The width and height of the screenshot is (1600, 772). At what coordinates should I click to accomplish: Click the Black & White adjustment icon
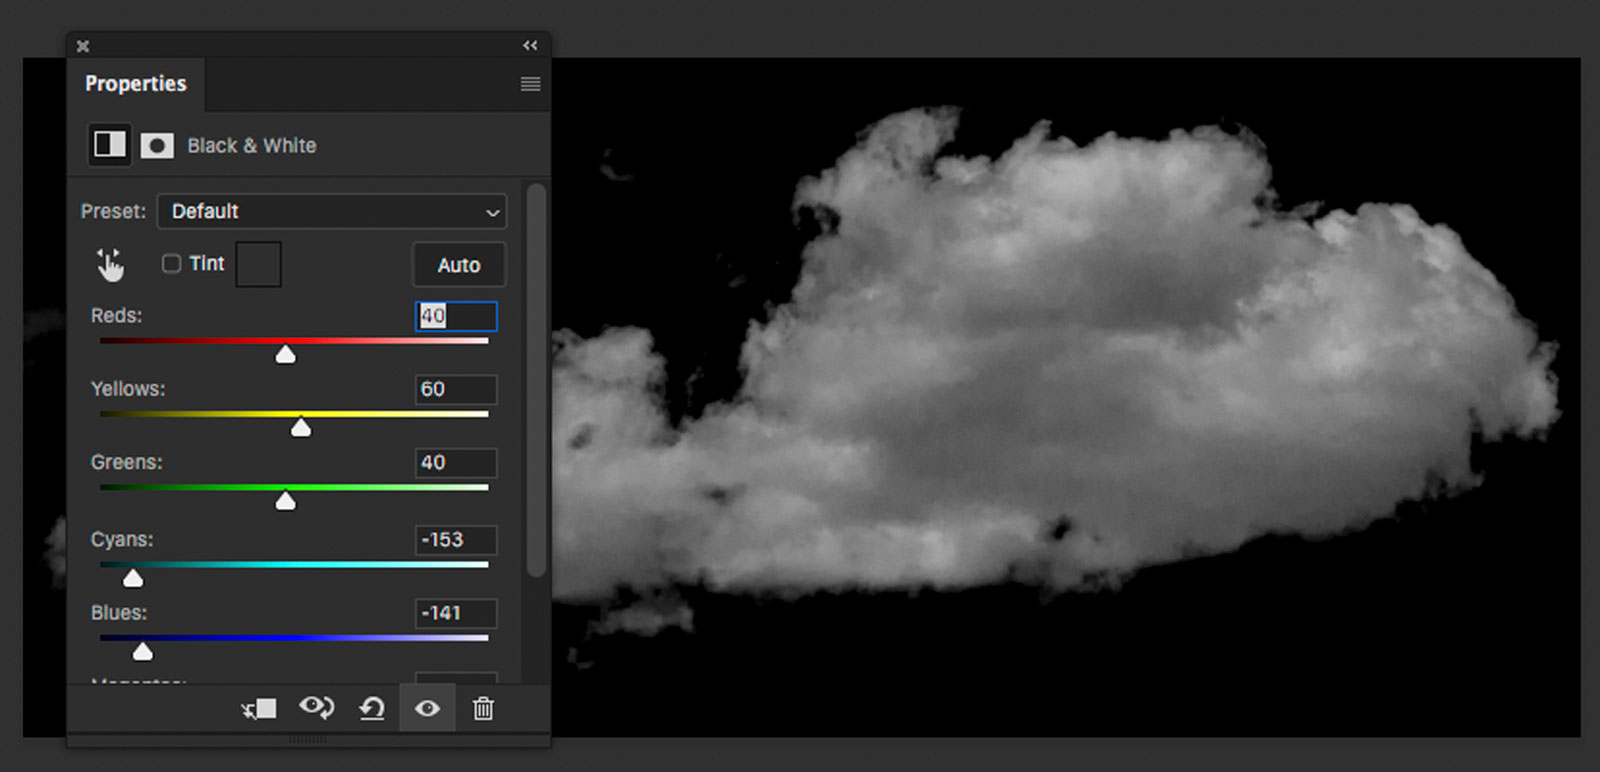click(110, 145)
